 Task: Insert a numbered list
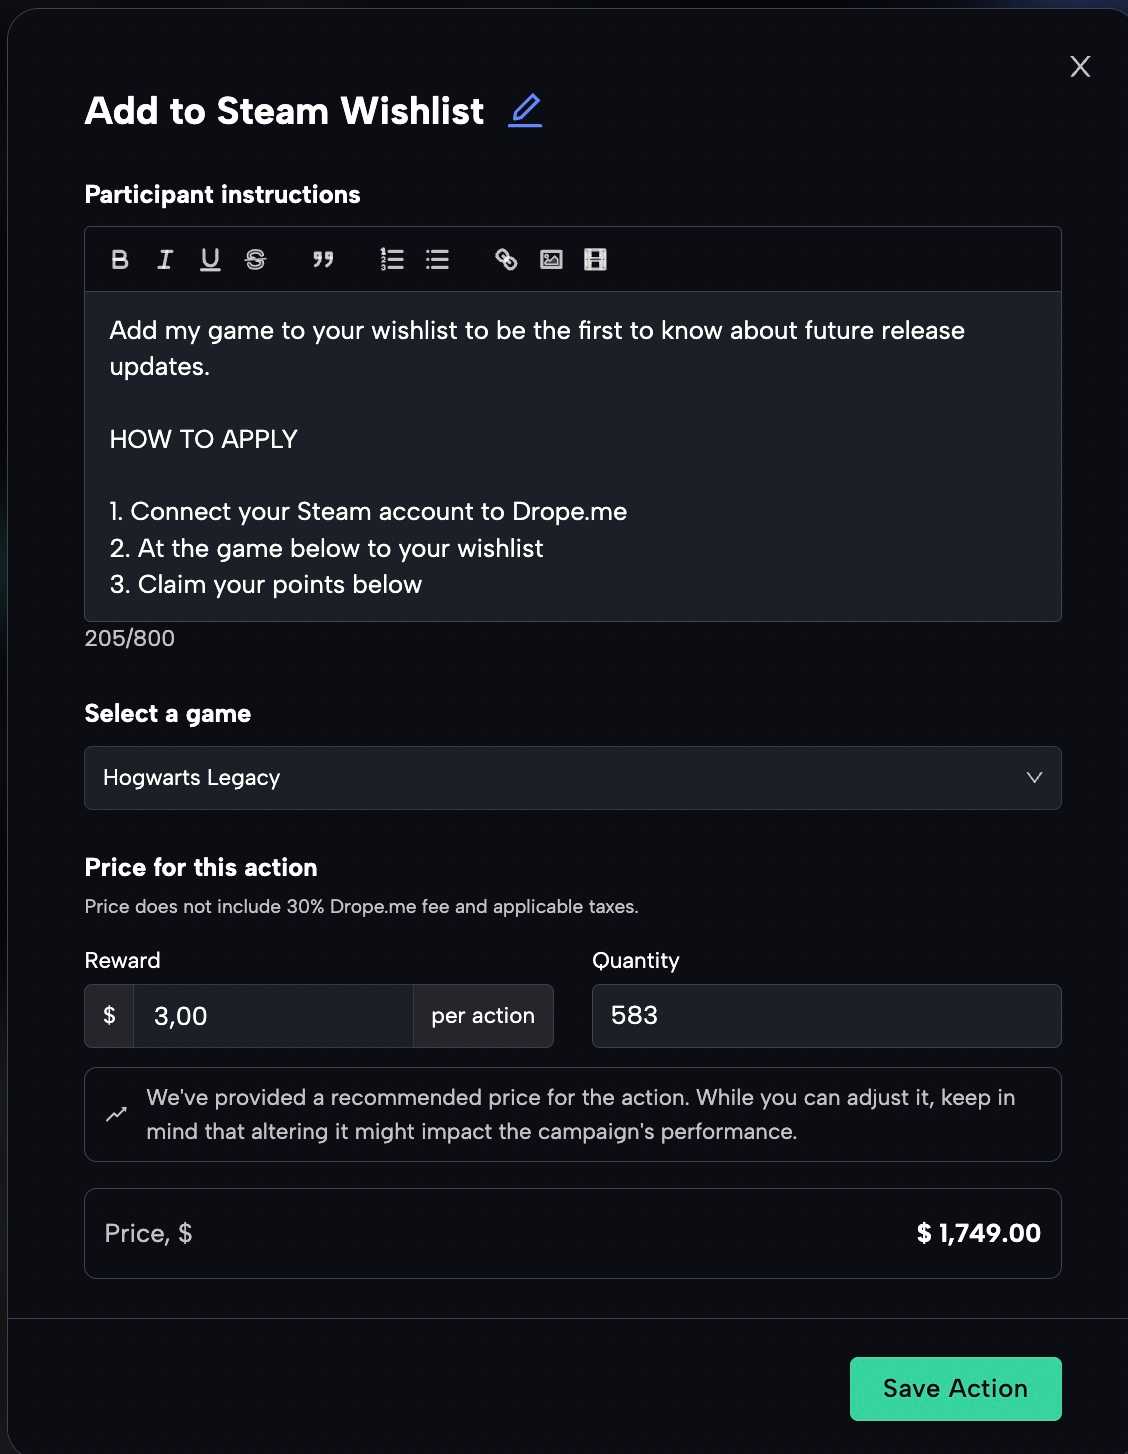[x=392, y=260]
